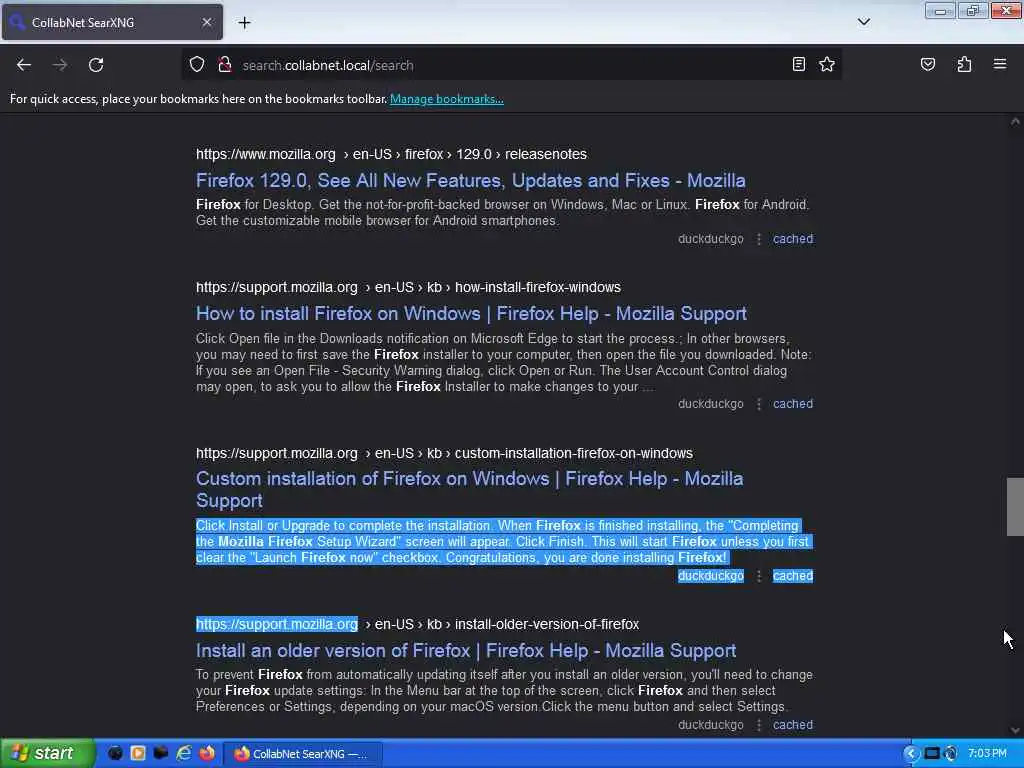
Task: Open cached link for Firefox 129.0 result
Action: tap(793, 238)
